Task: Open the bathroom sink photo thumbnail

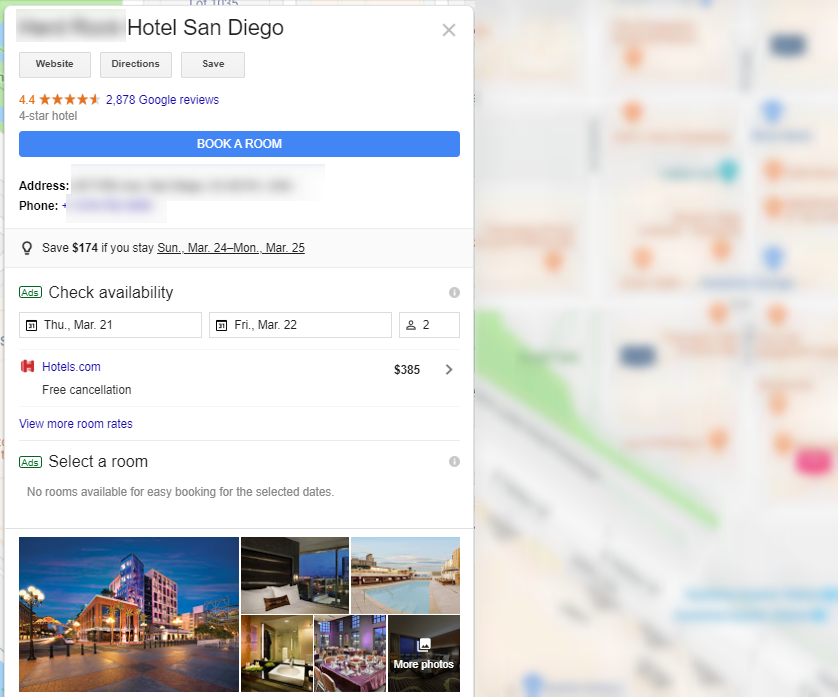Action: point(277,653)
